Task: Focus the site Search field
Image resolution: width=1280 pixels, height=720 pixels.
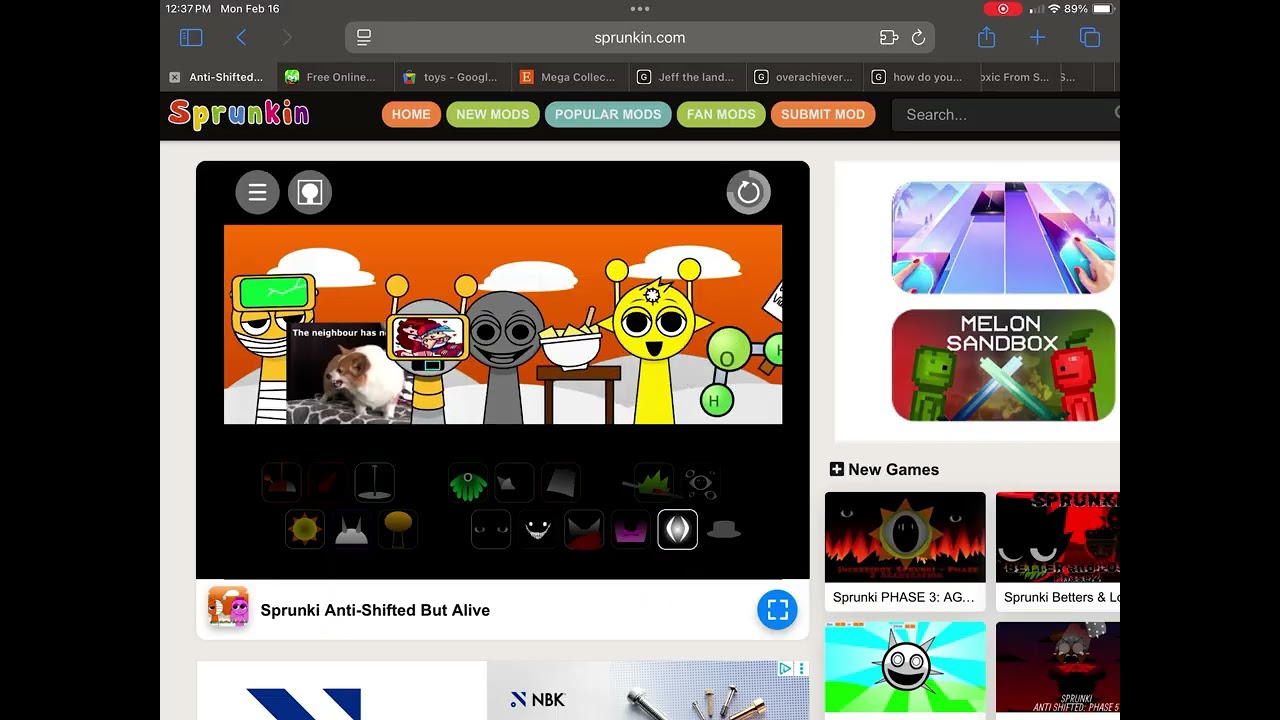Action: click(1005, 115)
